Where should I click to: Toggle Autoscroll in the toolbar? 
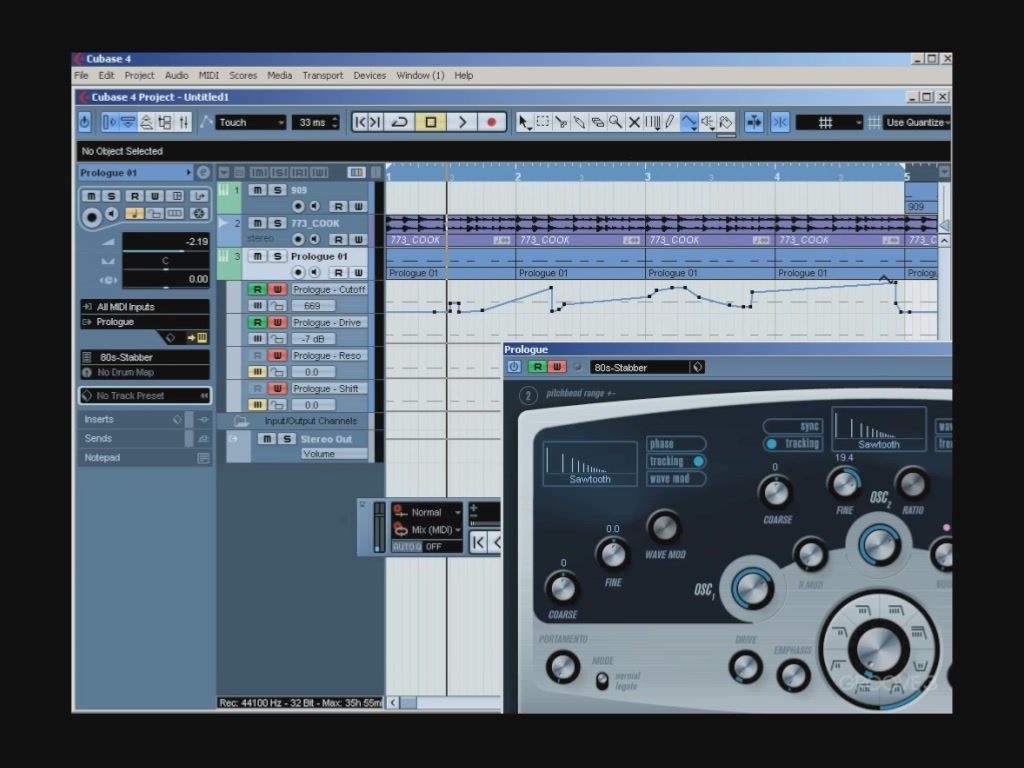(754, 122)
